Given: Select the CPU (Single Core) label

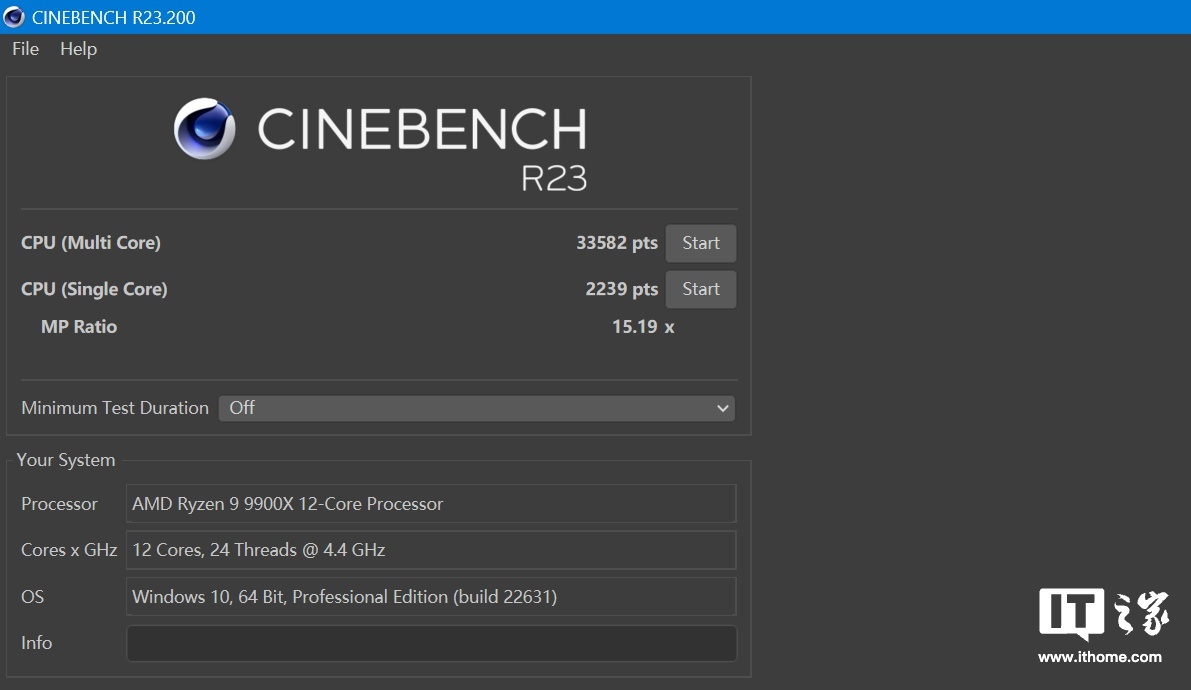Looking at the screenshot, I should pyautogui.click(x=94, y=289).
